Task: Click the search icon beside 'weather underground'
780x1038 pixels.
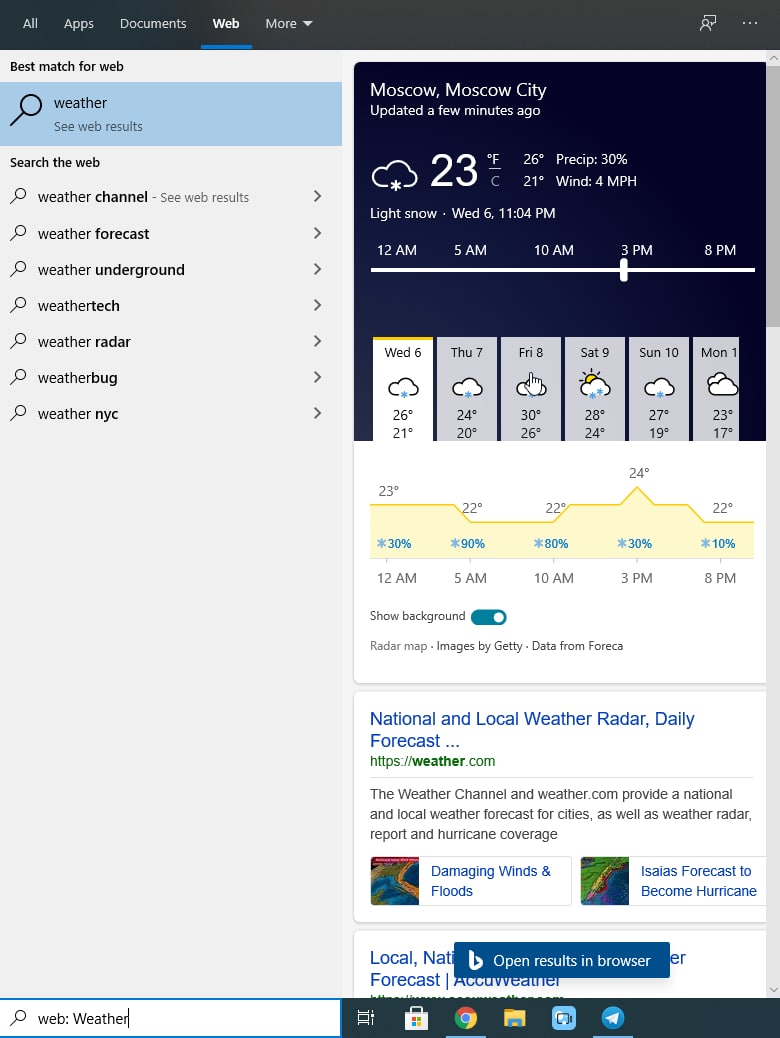Action: pyautogui.click(x=19, y=269)
